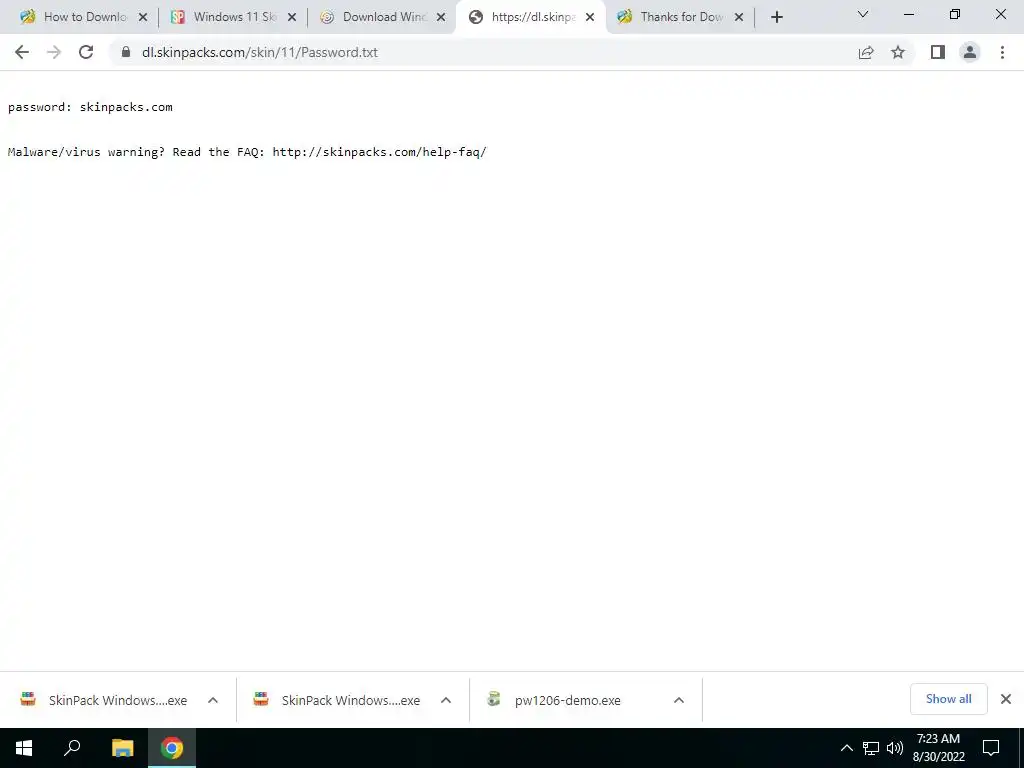Click the skinpacks.com/help-faq URL text

click(379, 152)
